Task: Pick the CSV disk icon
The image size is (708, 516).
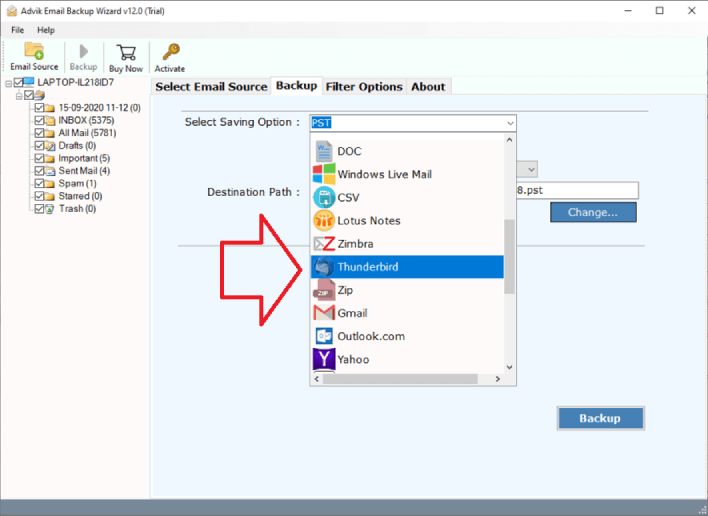Action: (324, 197)
